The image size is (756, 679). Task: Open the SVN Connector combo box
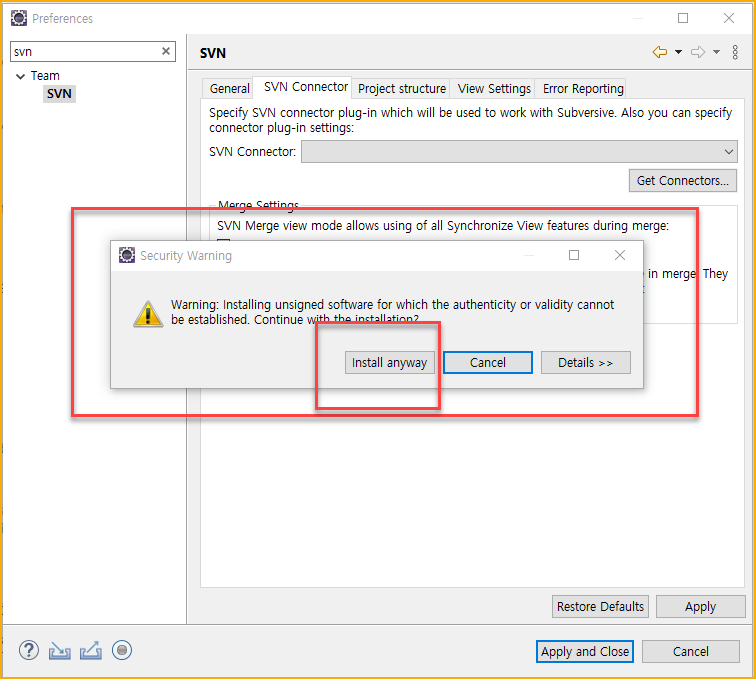click(519, 151)
